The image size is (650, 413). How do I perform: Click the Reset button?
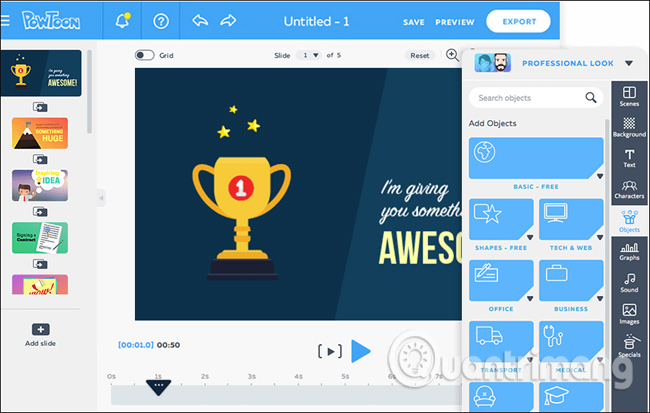point(420,55)
